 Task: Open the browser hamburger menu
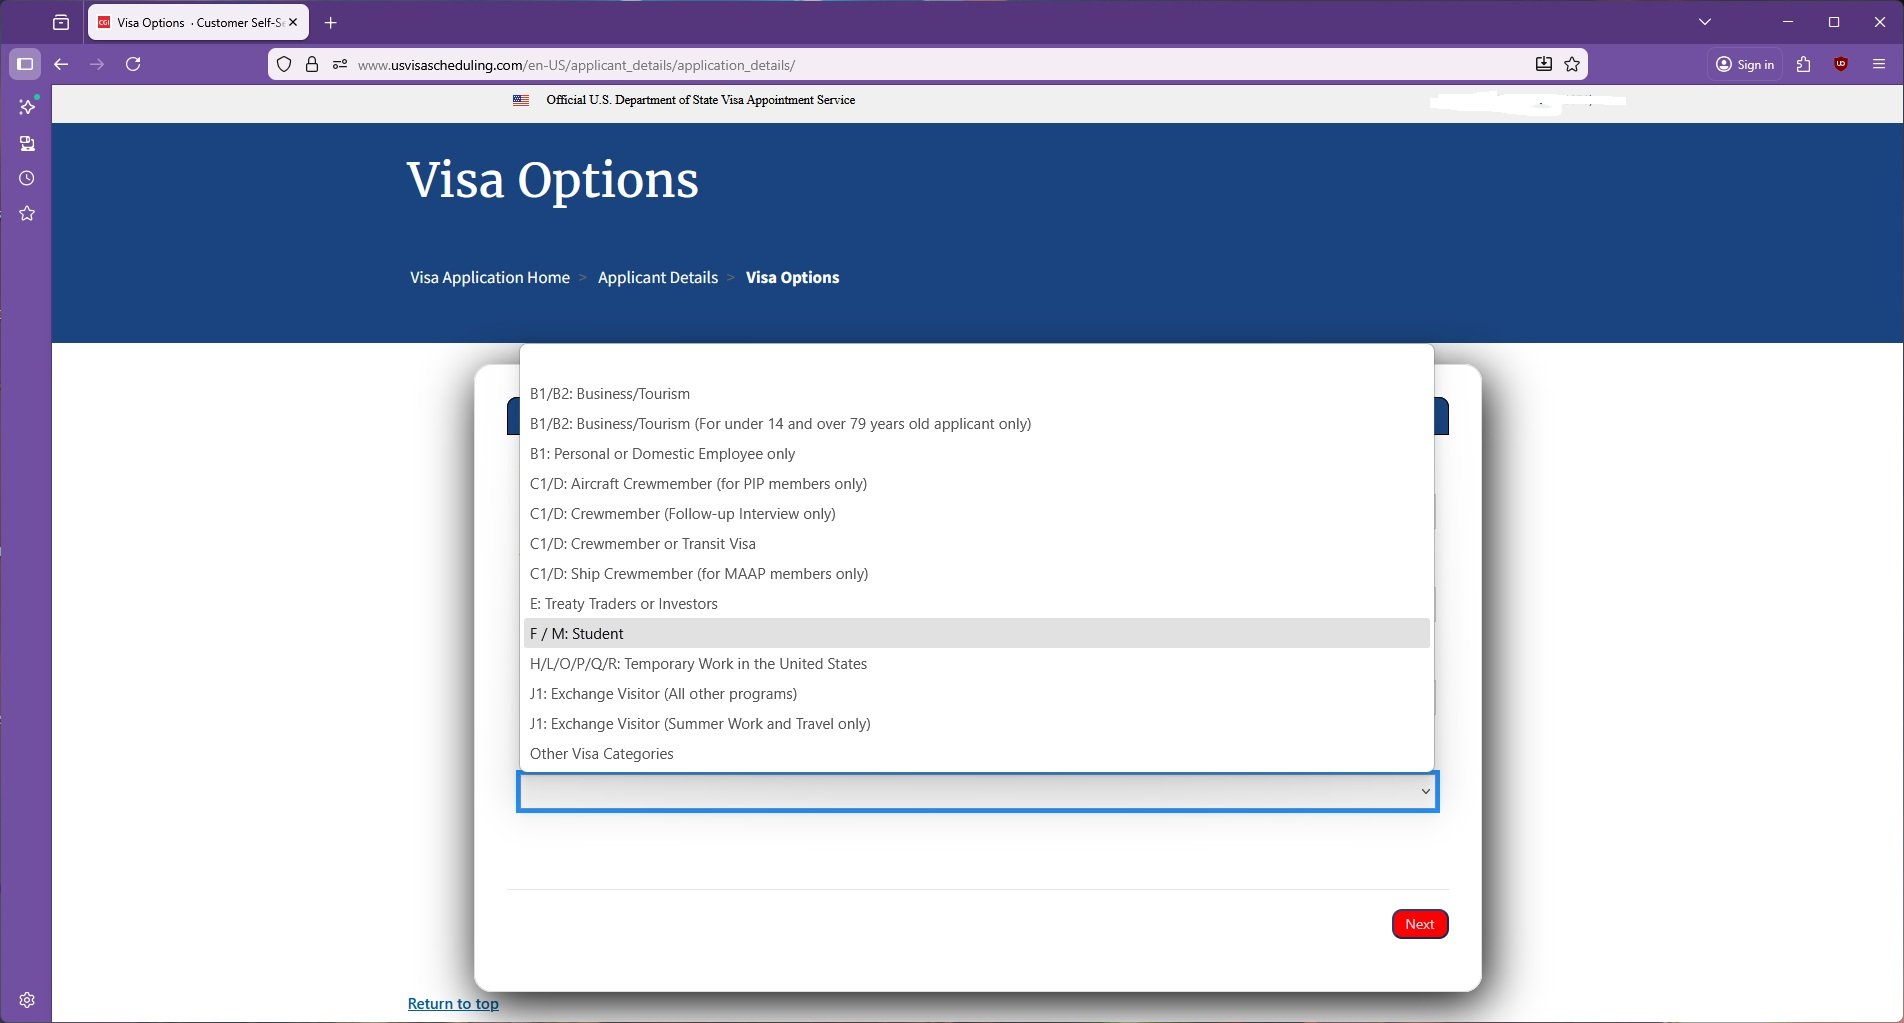pyautogui.click(x=1878, y=64)
